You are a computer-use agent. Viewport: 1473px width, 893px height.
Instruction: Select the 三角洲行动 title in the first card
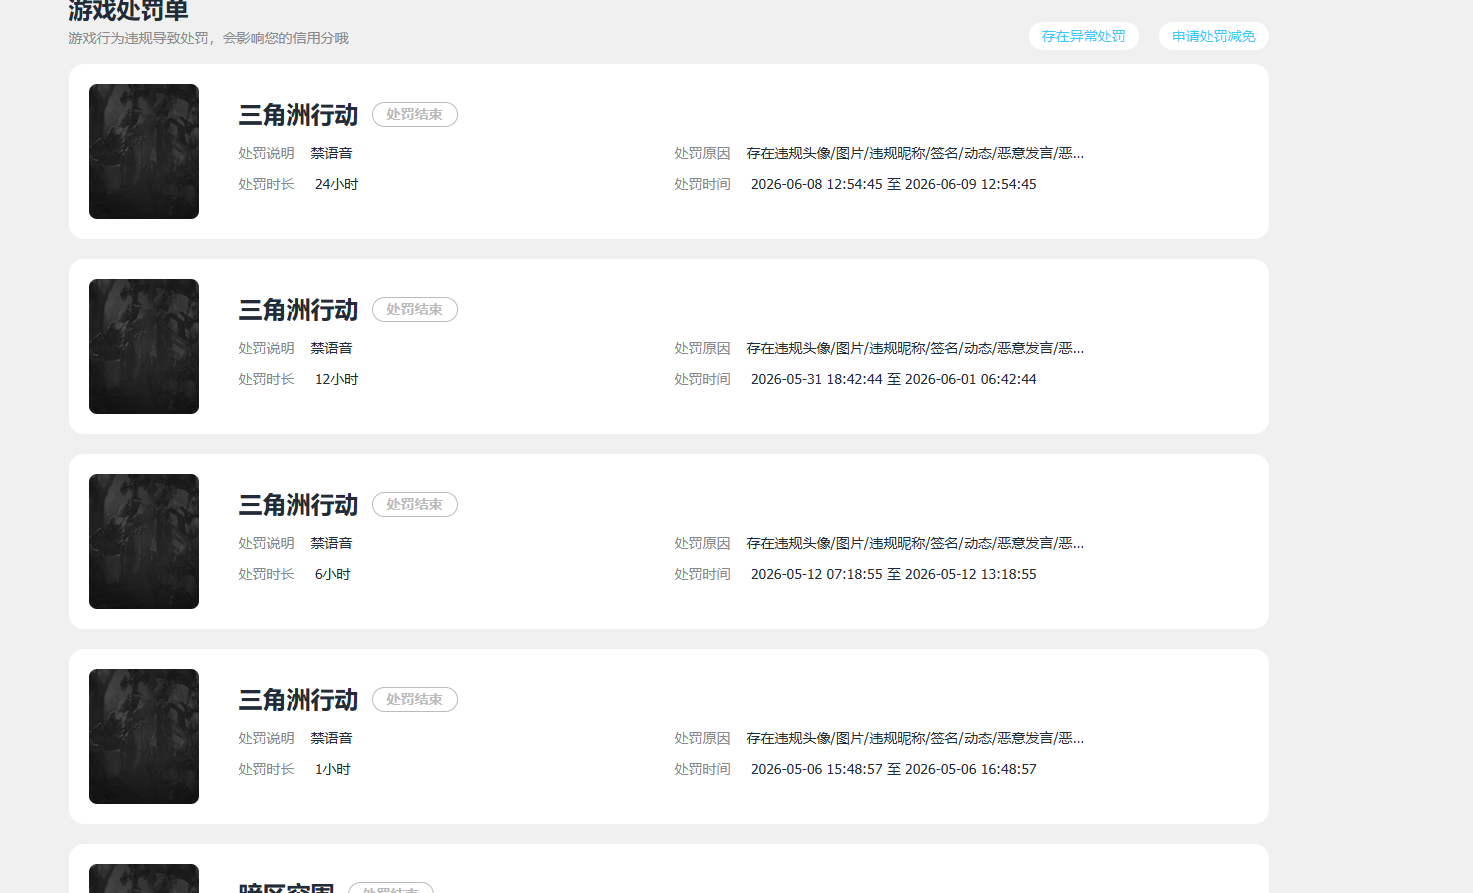point(298,115)
